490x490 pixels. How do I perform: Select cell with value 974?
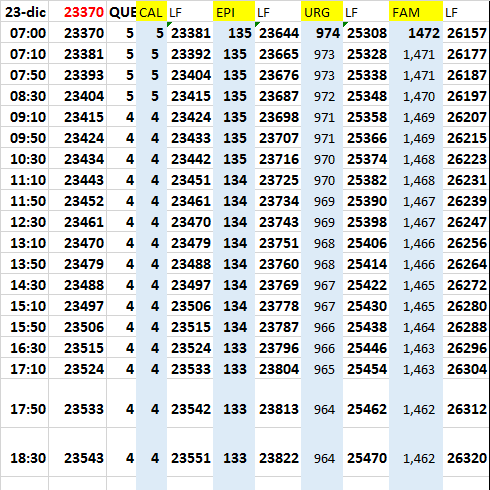322,33
